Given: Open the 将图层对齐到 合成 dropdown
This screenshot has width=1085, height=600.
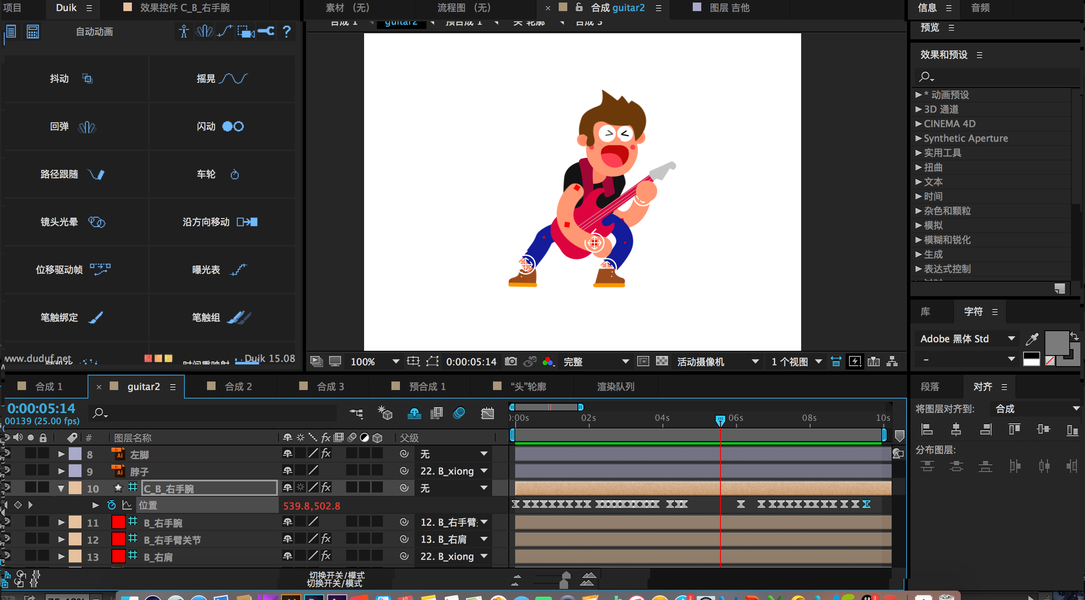Looking at the screenshot, I should tap(1036, 409).
